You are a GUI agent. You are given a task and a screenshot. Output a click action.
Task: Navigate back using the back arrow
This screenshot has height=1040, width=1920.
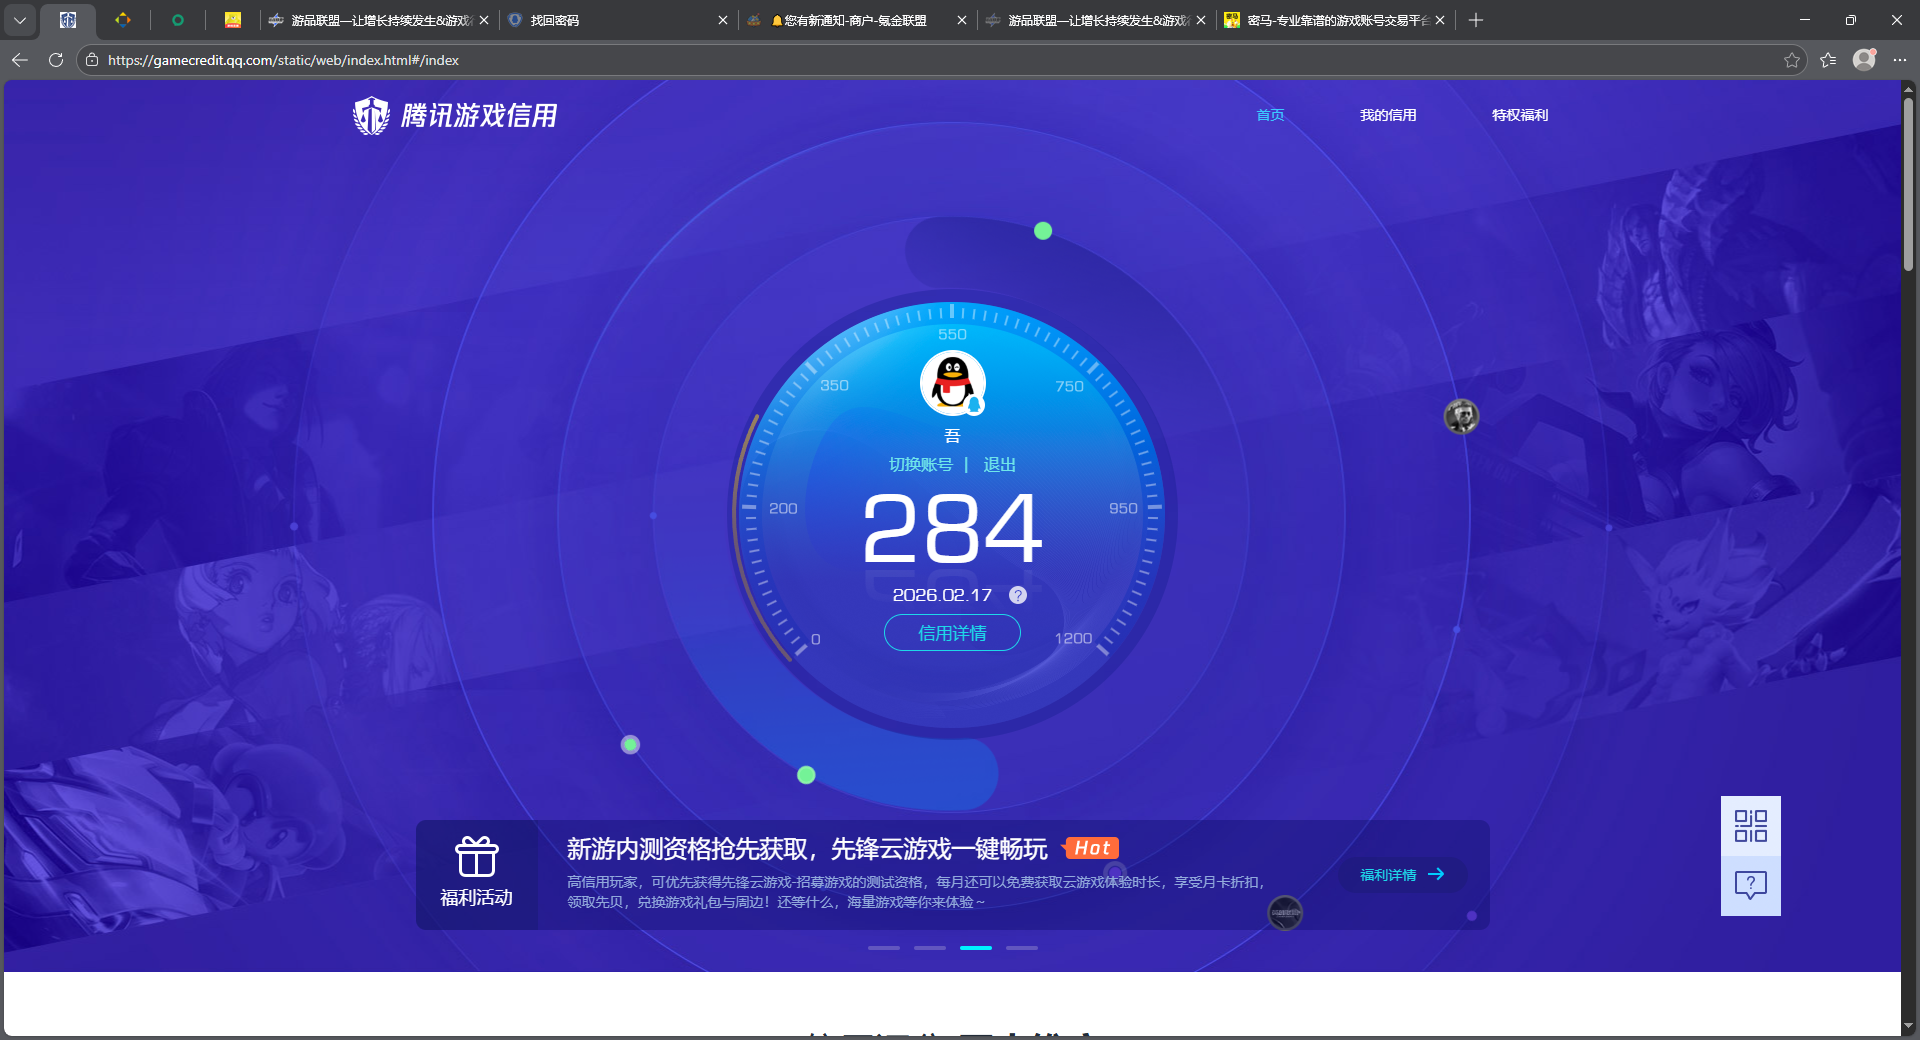(x=19, y=60)
